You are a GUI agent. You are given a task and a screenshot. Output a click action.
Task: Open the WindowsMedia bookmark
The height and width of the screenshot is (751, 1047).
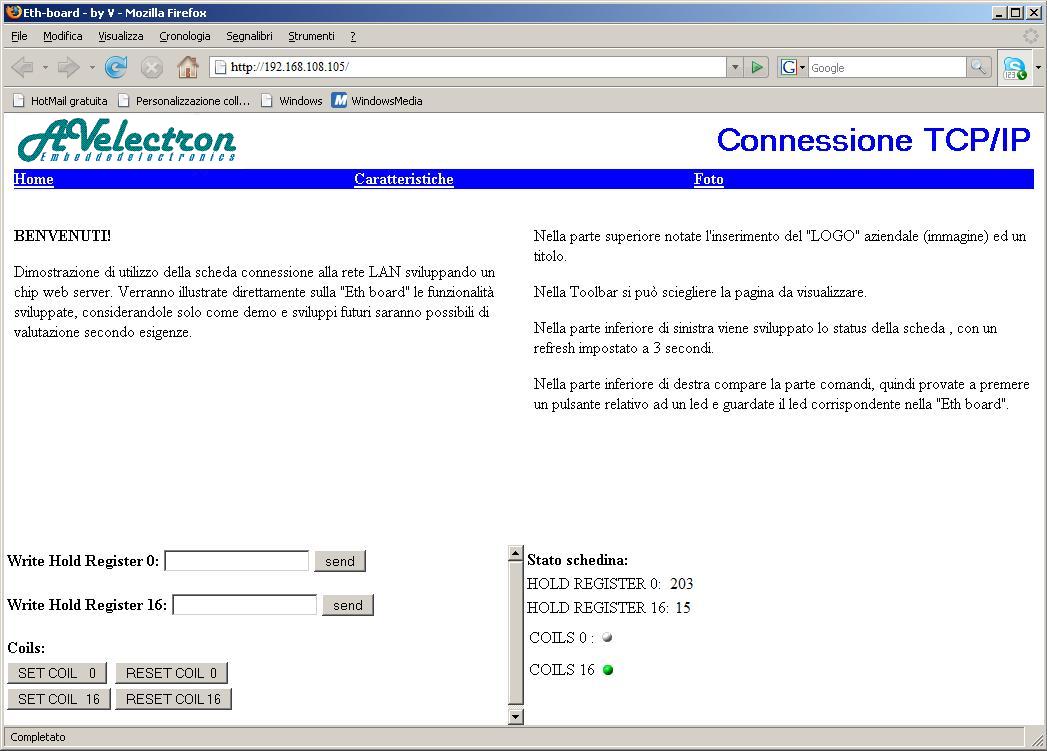click(x=377, y=101)
